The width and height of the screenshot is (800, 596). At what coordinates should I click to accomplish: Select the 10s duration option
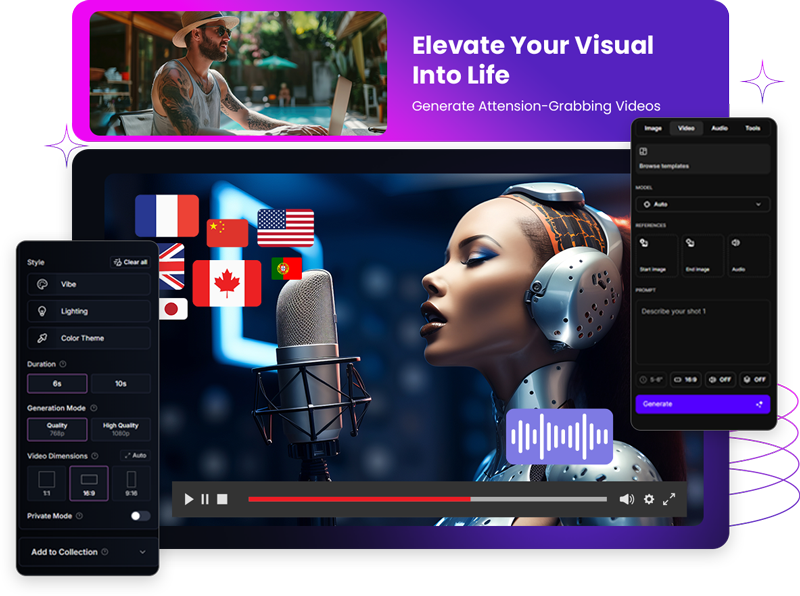[120, 384]
